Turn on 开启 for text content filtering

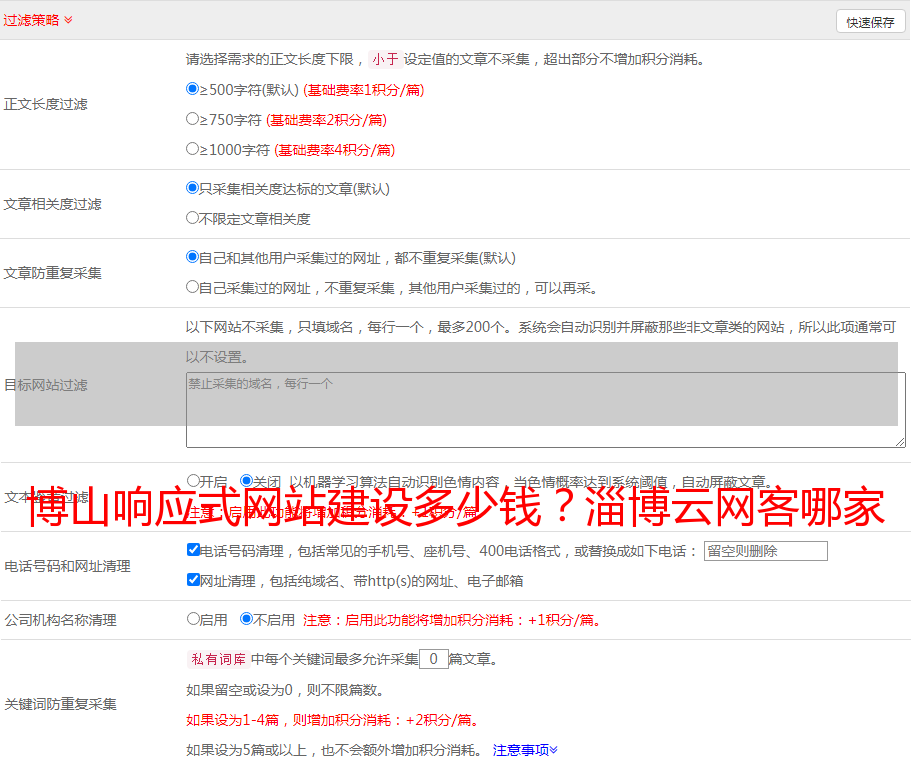193,481
